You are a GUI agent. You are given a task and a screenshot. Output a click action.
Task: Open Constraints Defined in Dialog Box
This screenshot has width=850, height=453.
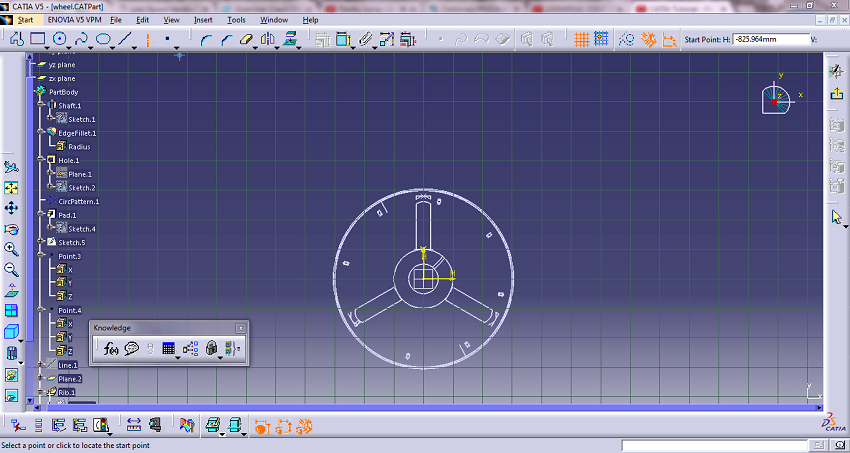coord(323,39)
